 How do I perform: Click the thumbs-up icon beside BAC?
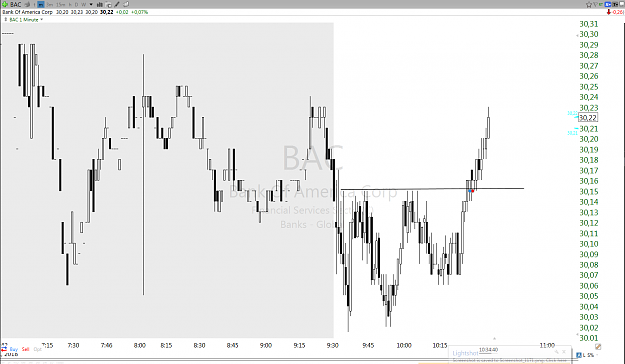pos(28,4)
